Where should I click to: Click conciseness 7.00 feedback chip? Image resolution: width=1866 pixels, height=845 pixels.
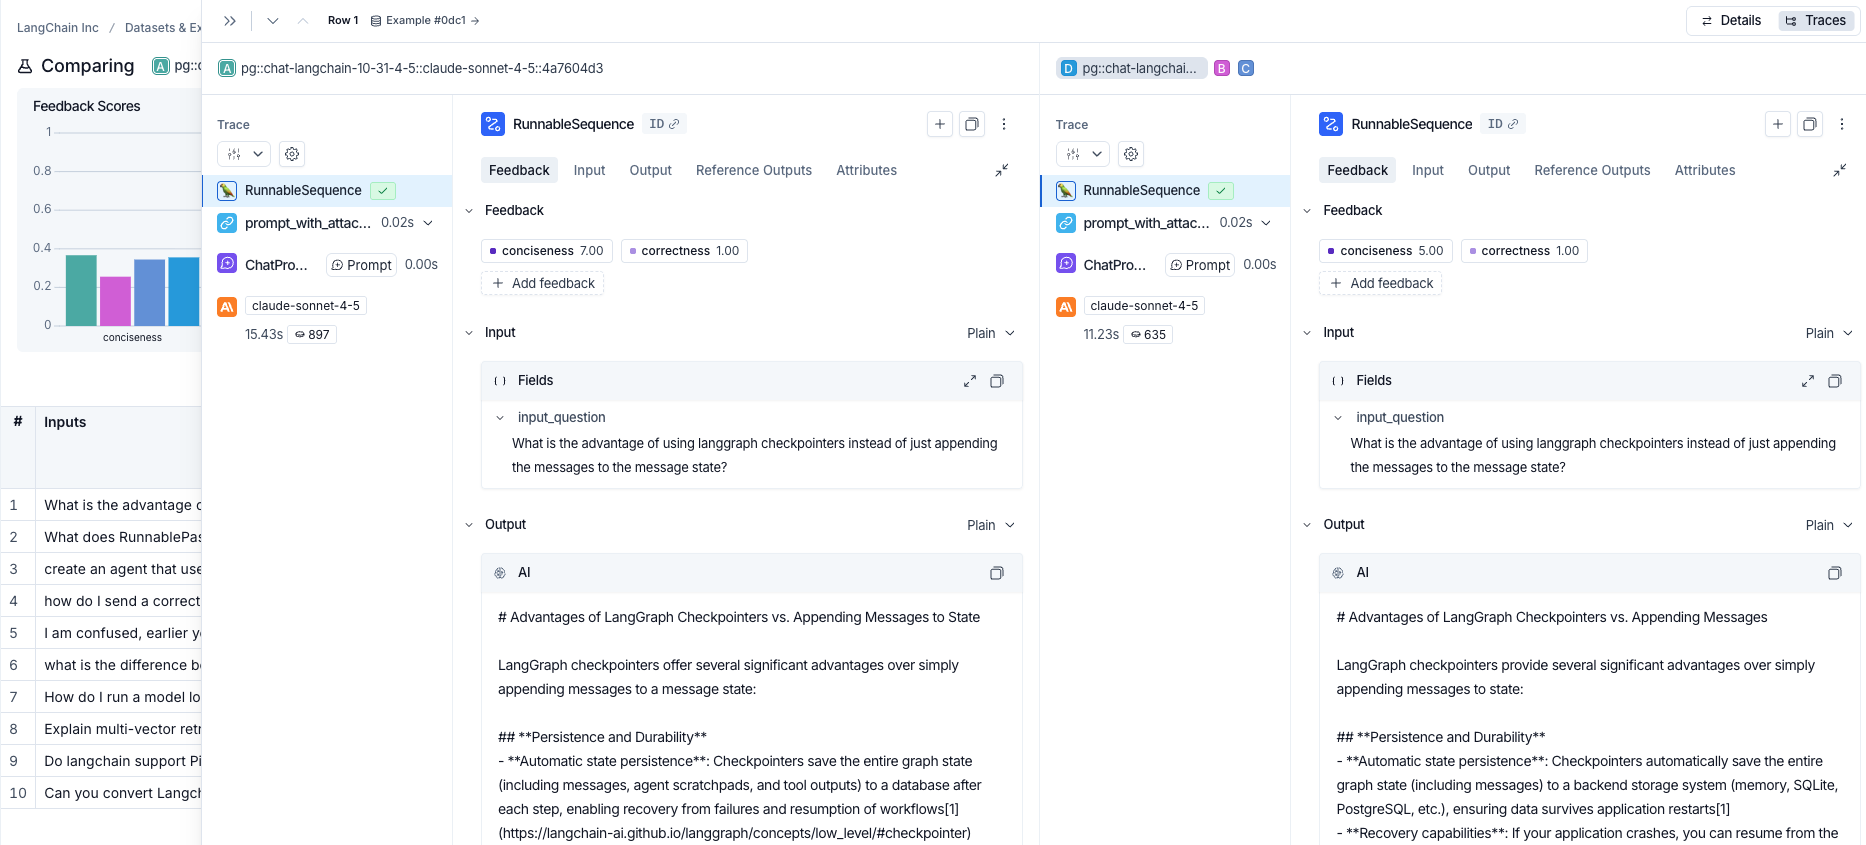(546, 251)
